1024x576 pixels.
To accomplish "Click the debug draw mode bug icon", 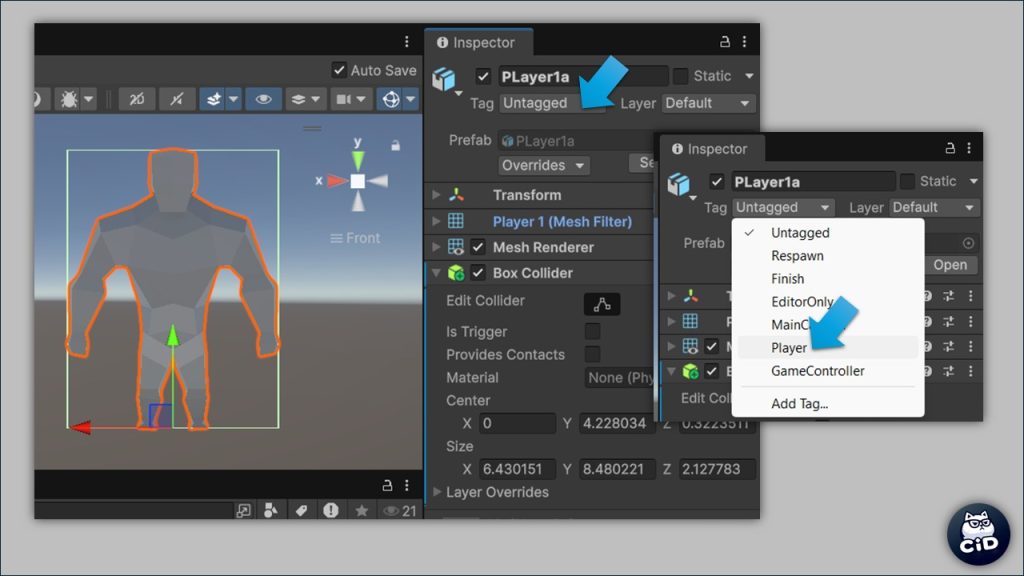I will pos(70,99).
